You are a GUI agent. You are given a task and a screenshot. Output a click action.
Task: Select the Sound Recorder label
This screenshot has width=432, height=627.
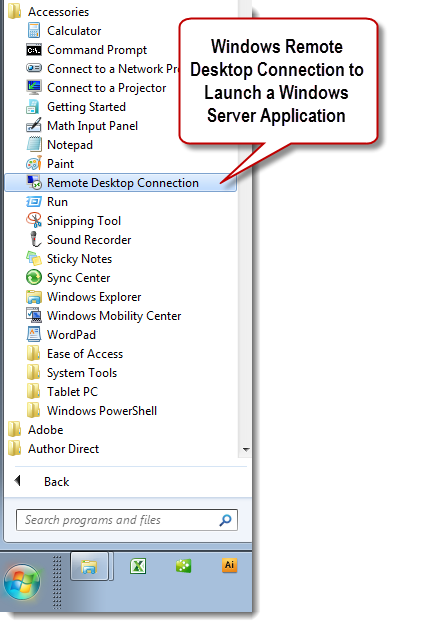tap(89, 240)
